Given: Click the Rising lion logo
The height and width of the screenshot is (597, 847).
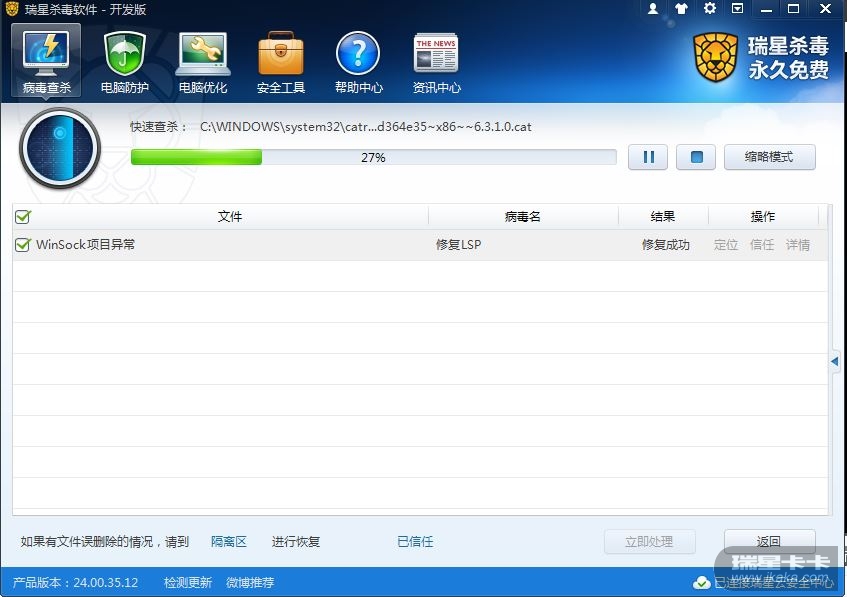Looking at the screenshot, I should click(x=715, y=57).
